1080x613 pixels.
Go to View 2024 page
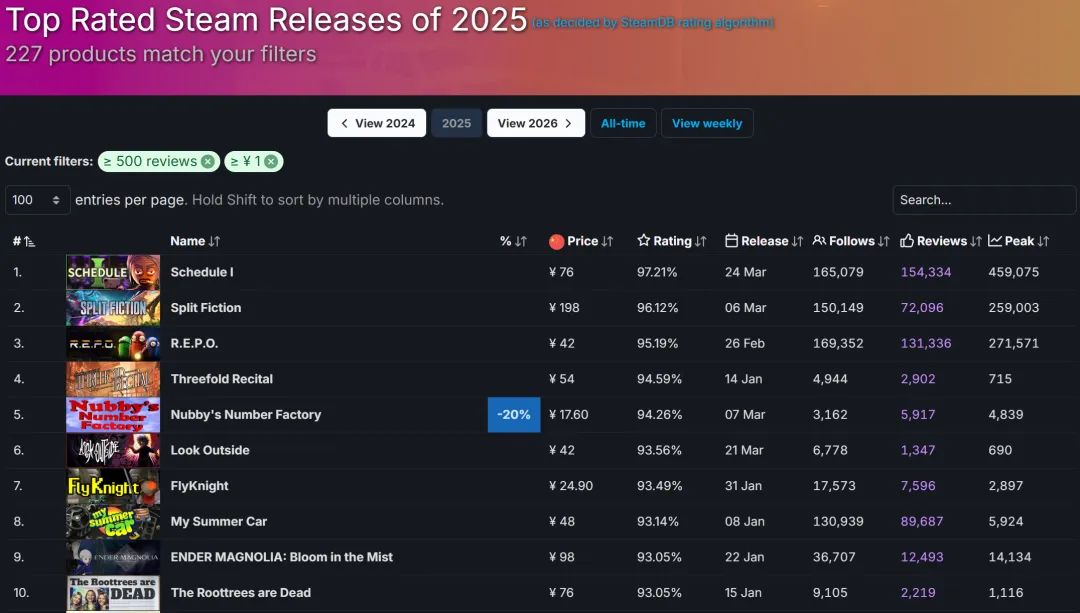(377, 123)
